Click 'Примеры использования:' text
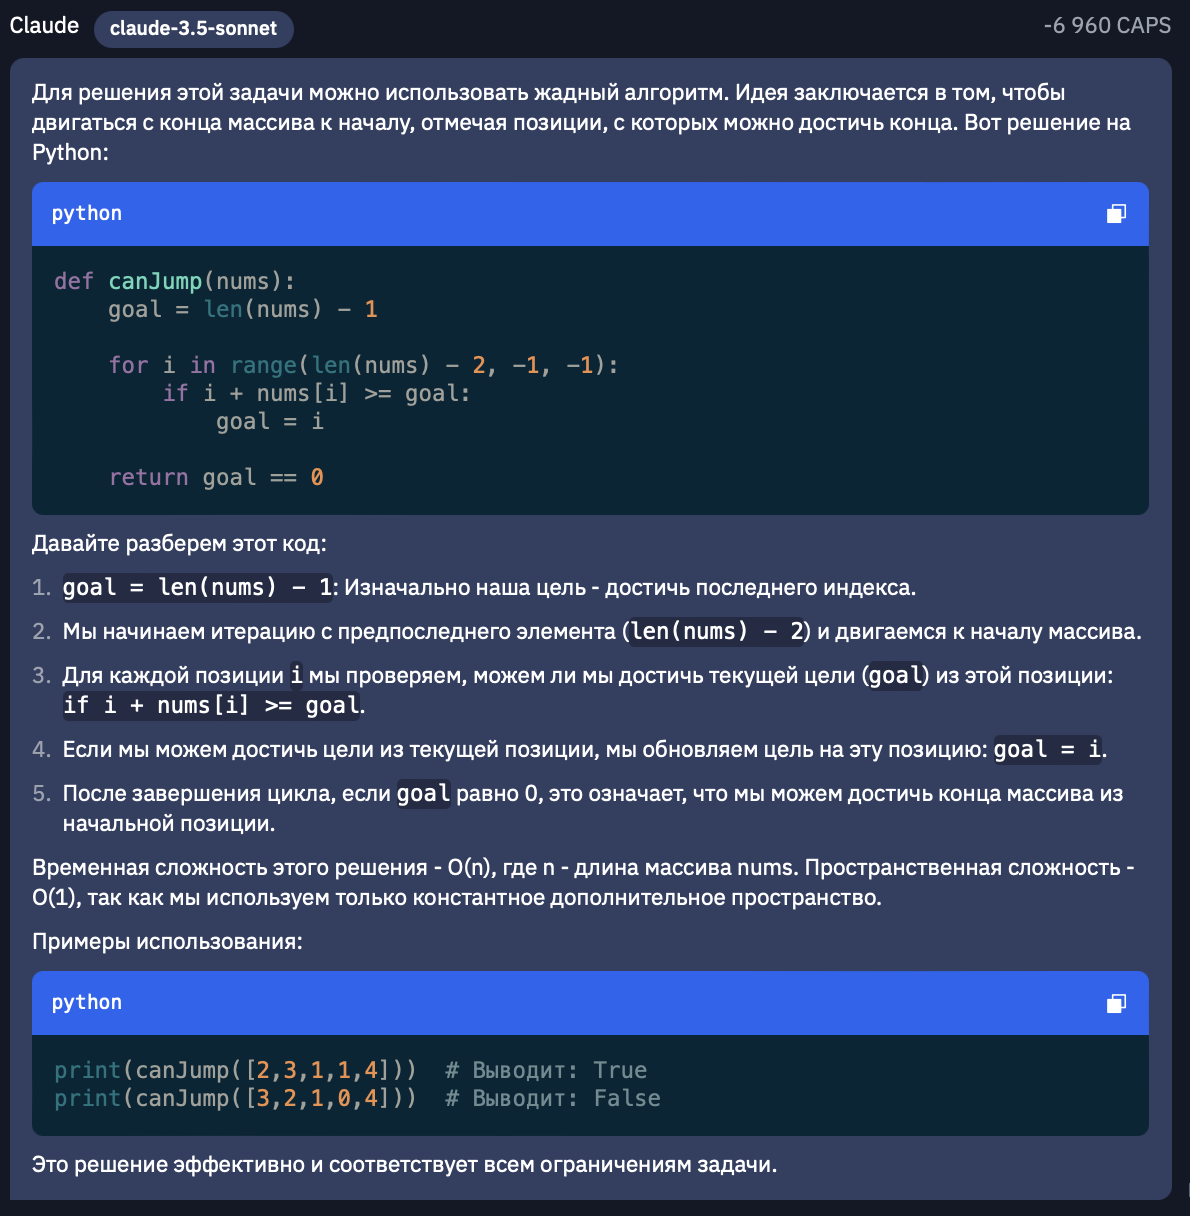The height and width of the screenshot is (1216, 1190). click(x=167, y=942)
